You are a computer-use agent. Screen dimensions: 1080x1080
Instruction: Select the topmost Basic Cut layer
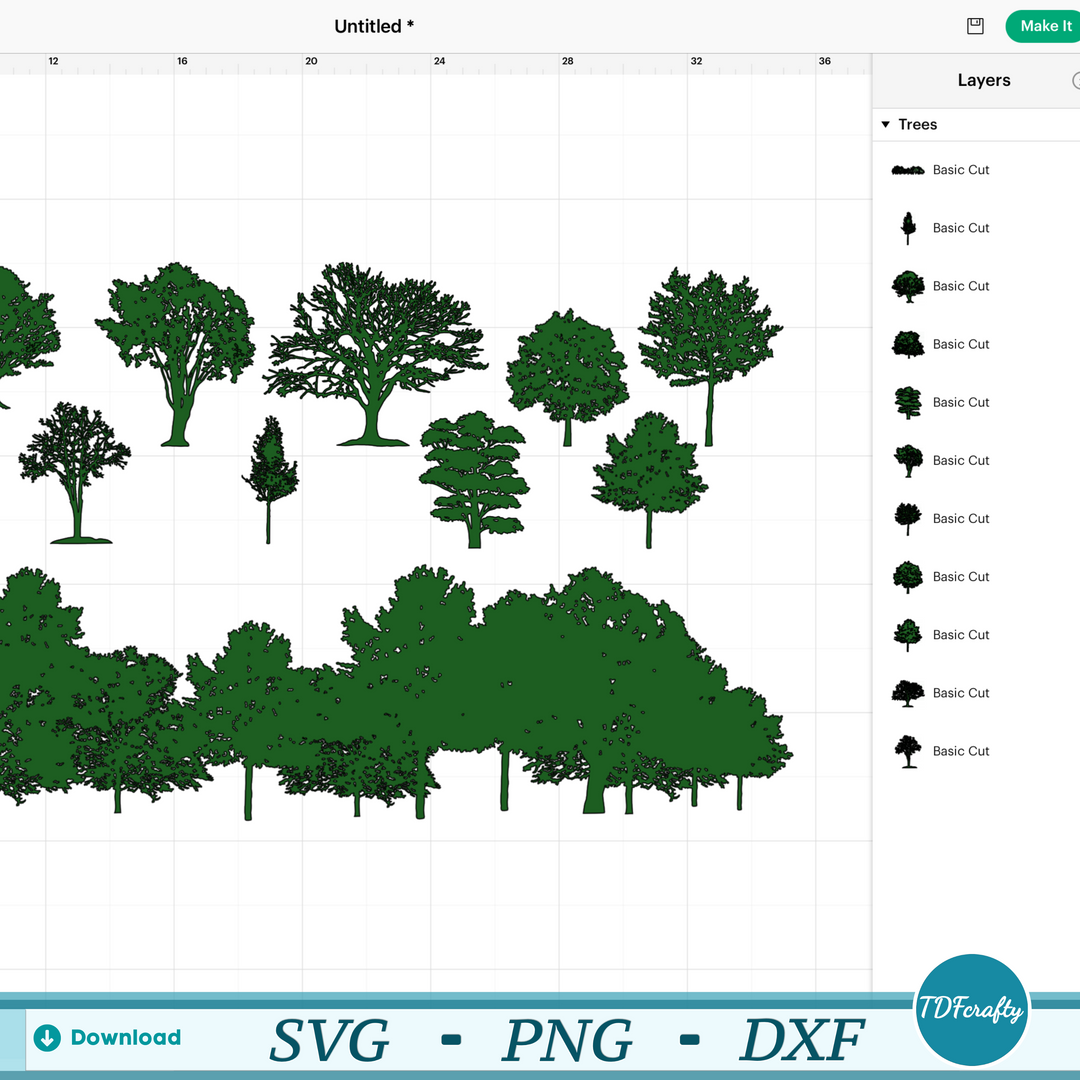pos(961,169)
